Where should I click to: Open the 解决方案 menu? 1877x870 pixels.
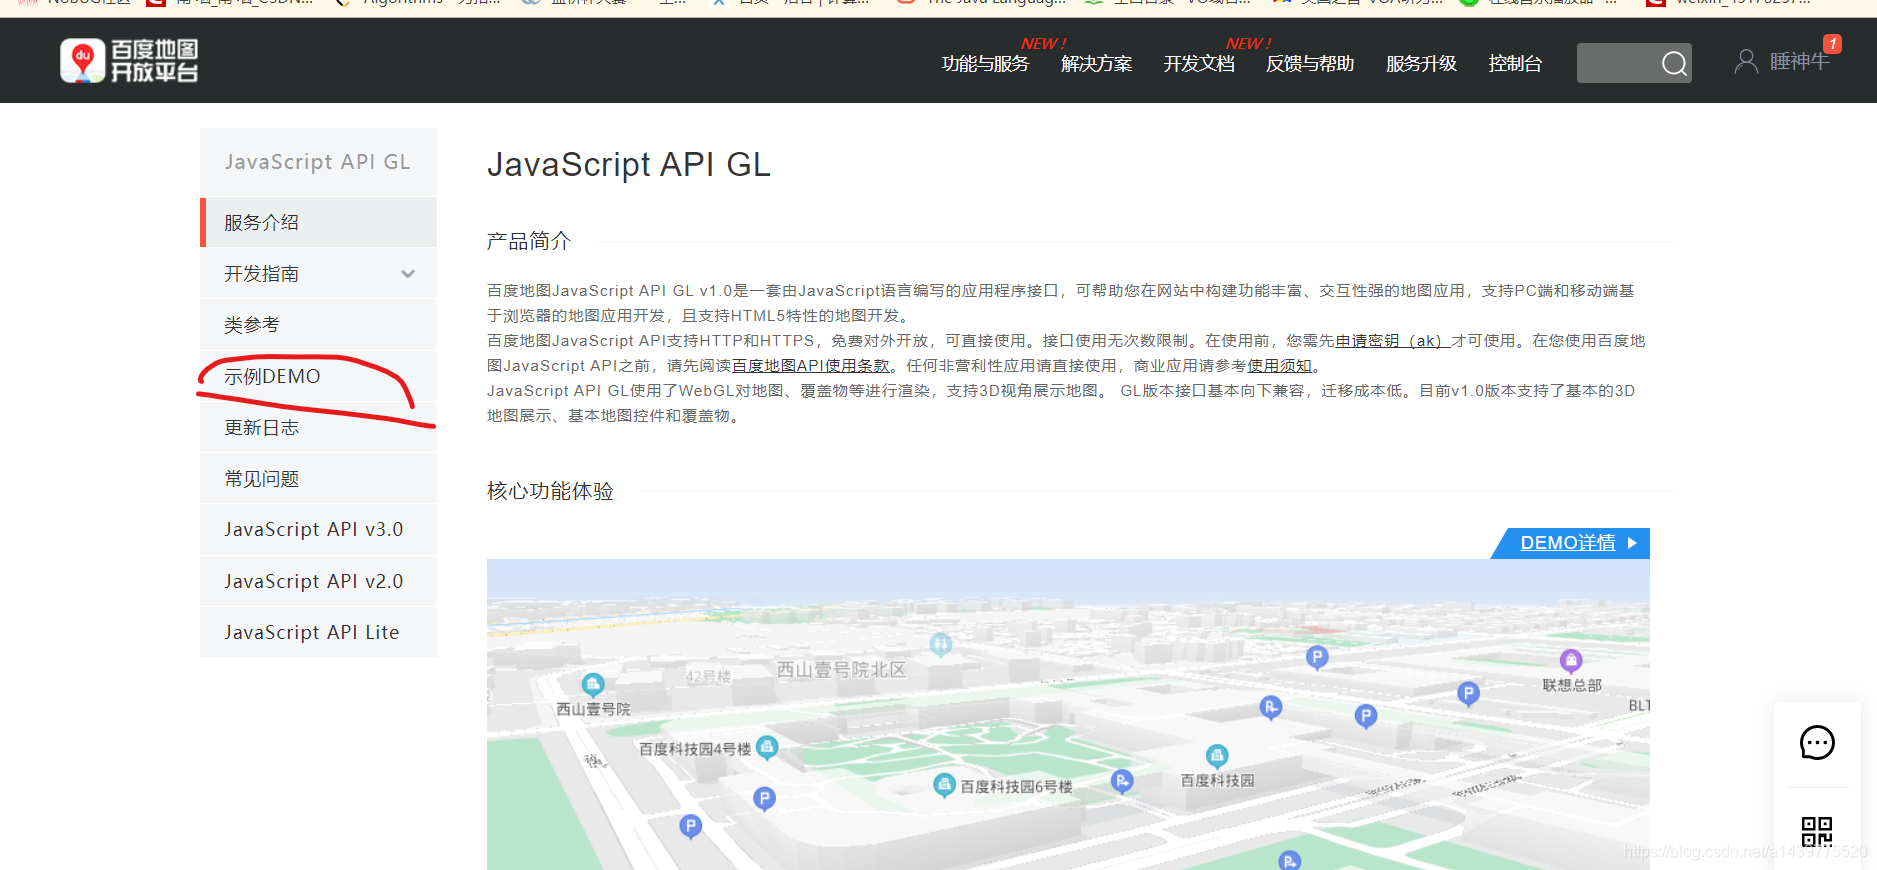(x=1096, y=64)
